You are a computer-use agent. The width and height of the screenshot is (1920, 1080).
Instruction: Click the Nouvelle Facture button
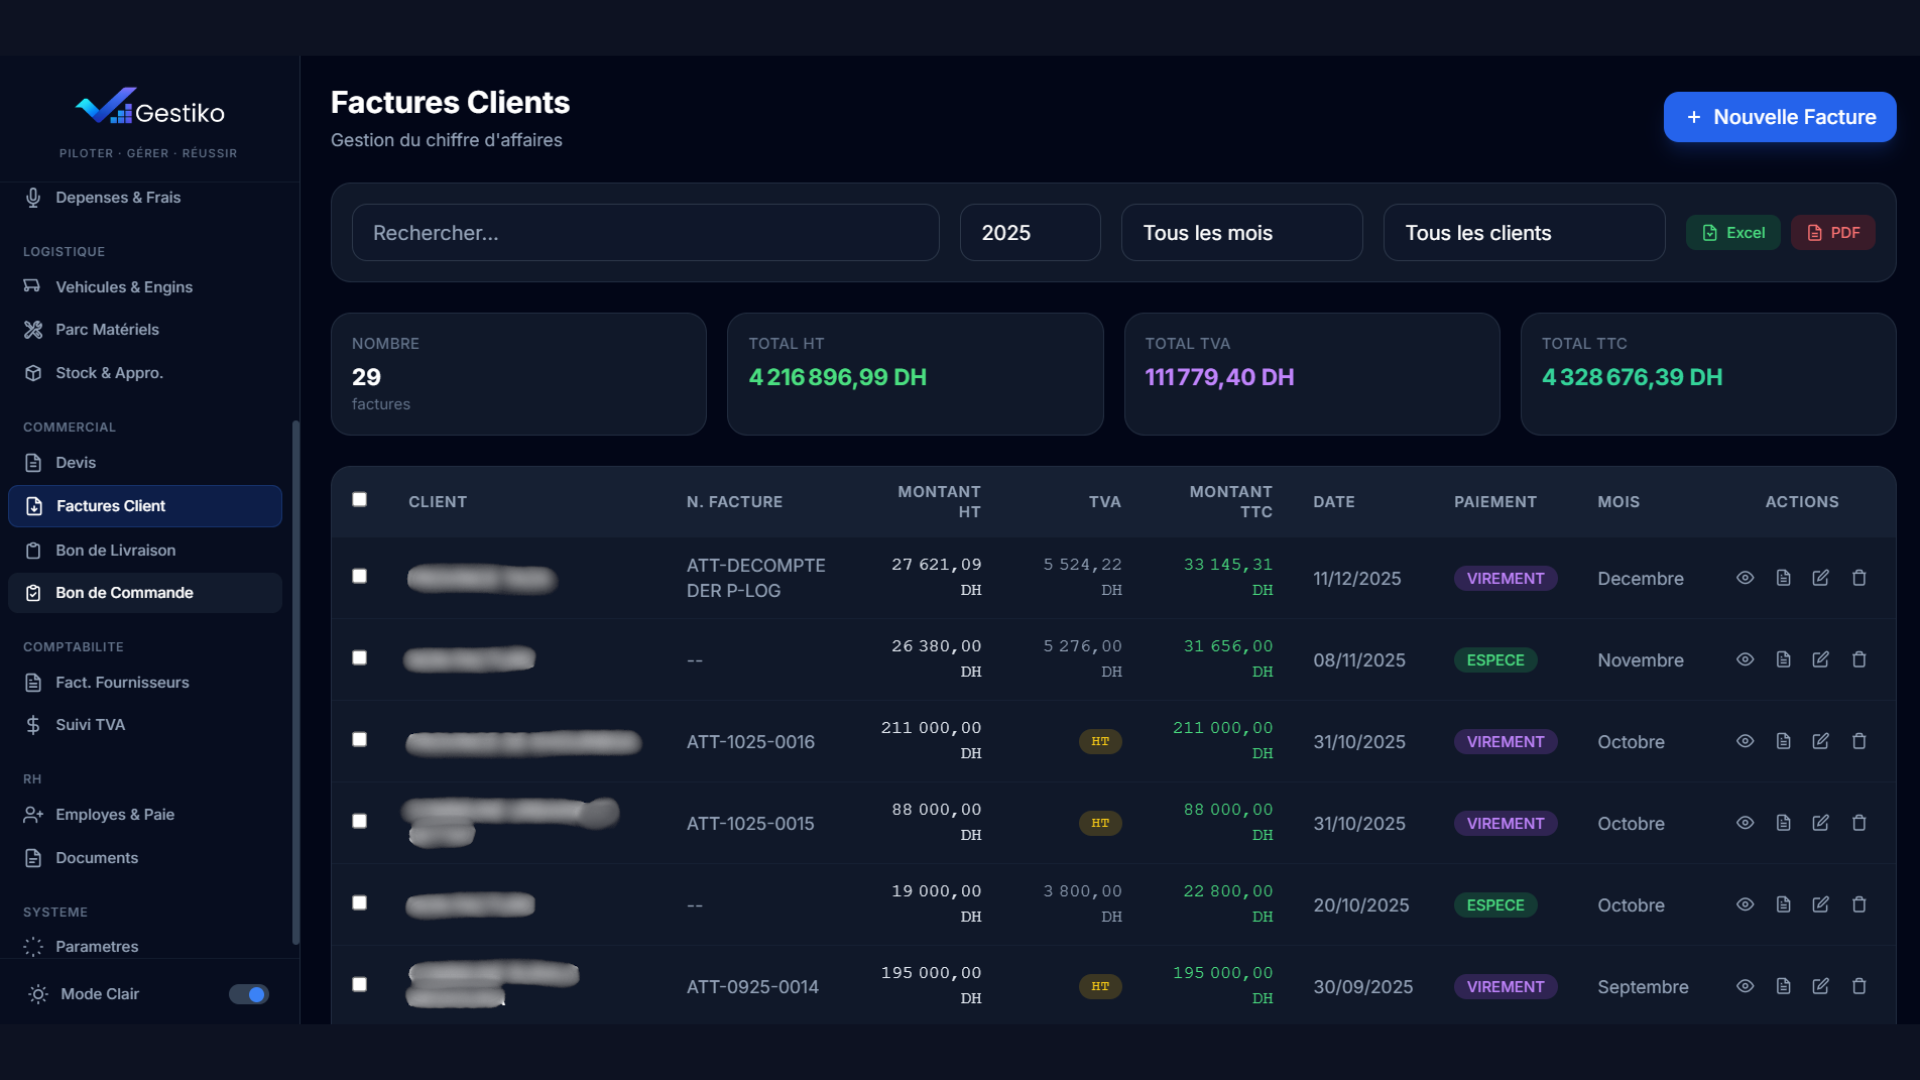(1779, 117)
